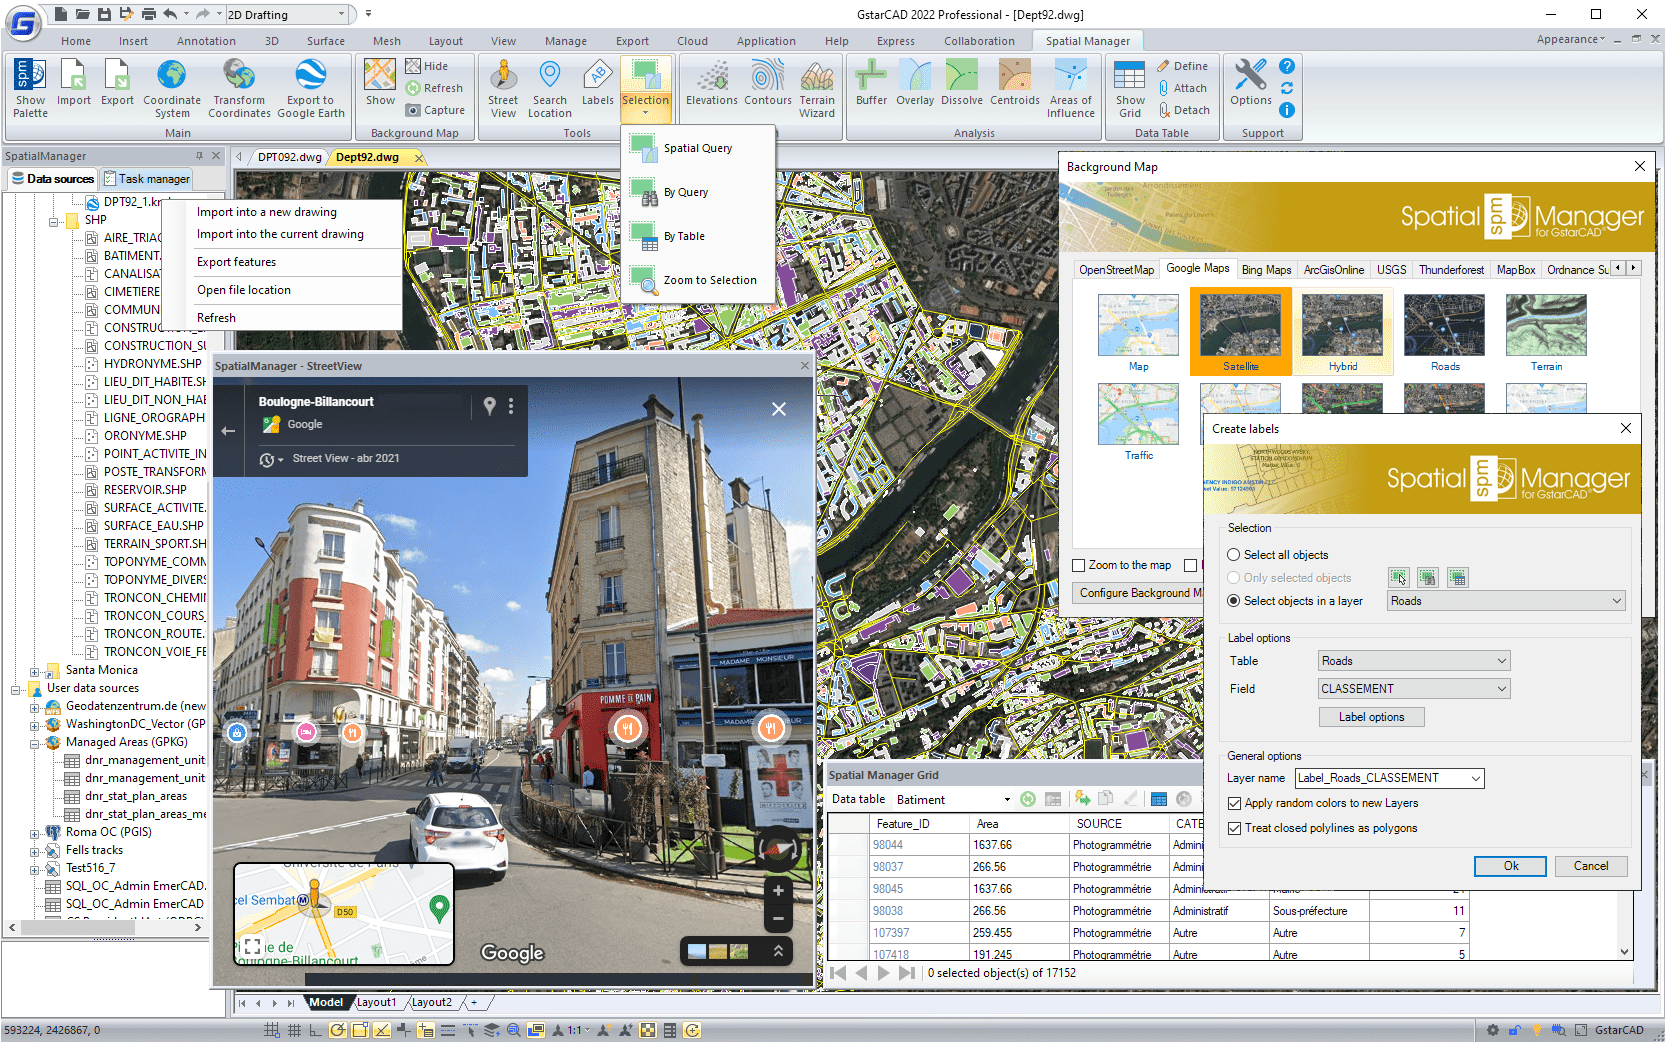Select 'Select objects in a layer' radio button
The height and width of the screenshot is (1043, 1666).
pos(1234,601)
